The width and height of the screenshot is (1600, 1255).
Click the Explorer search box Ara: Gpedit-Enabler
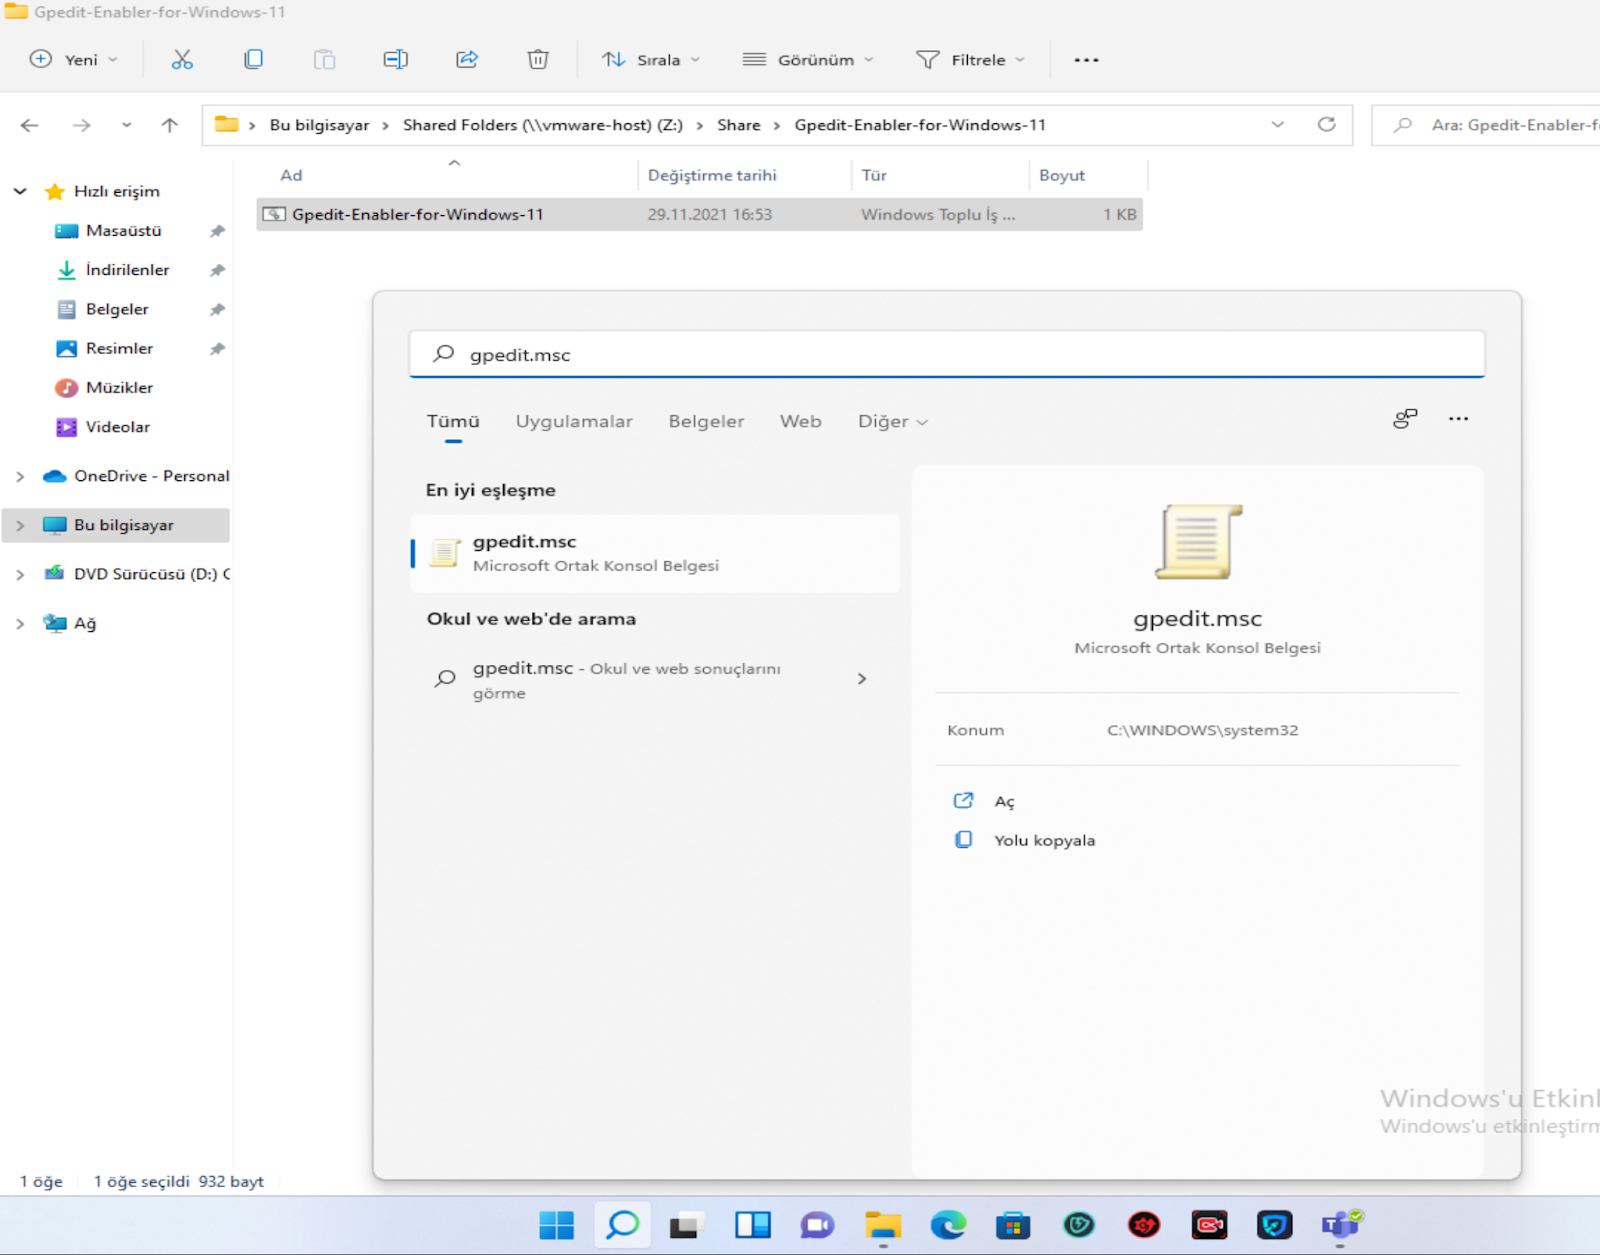click(1486, 125)
